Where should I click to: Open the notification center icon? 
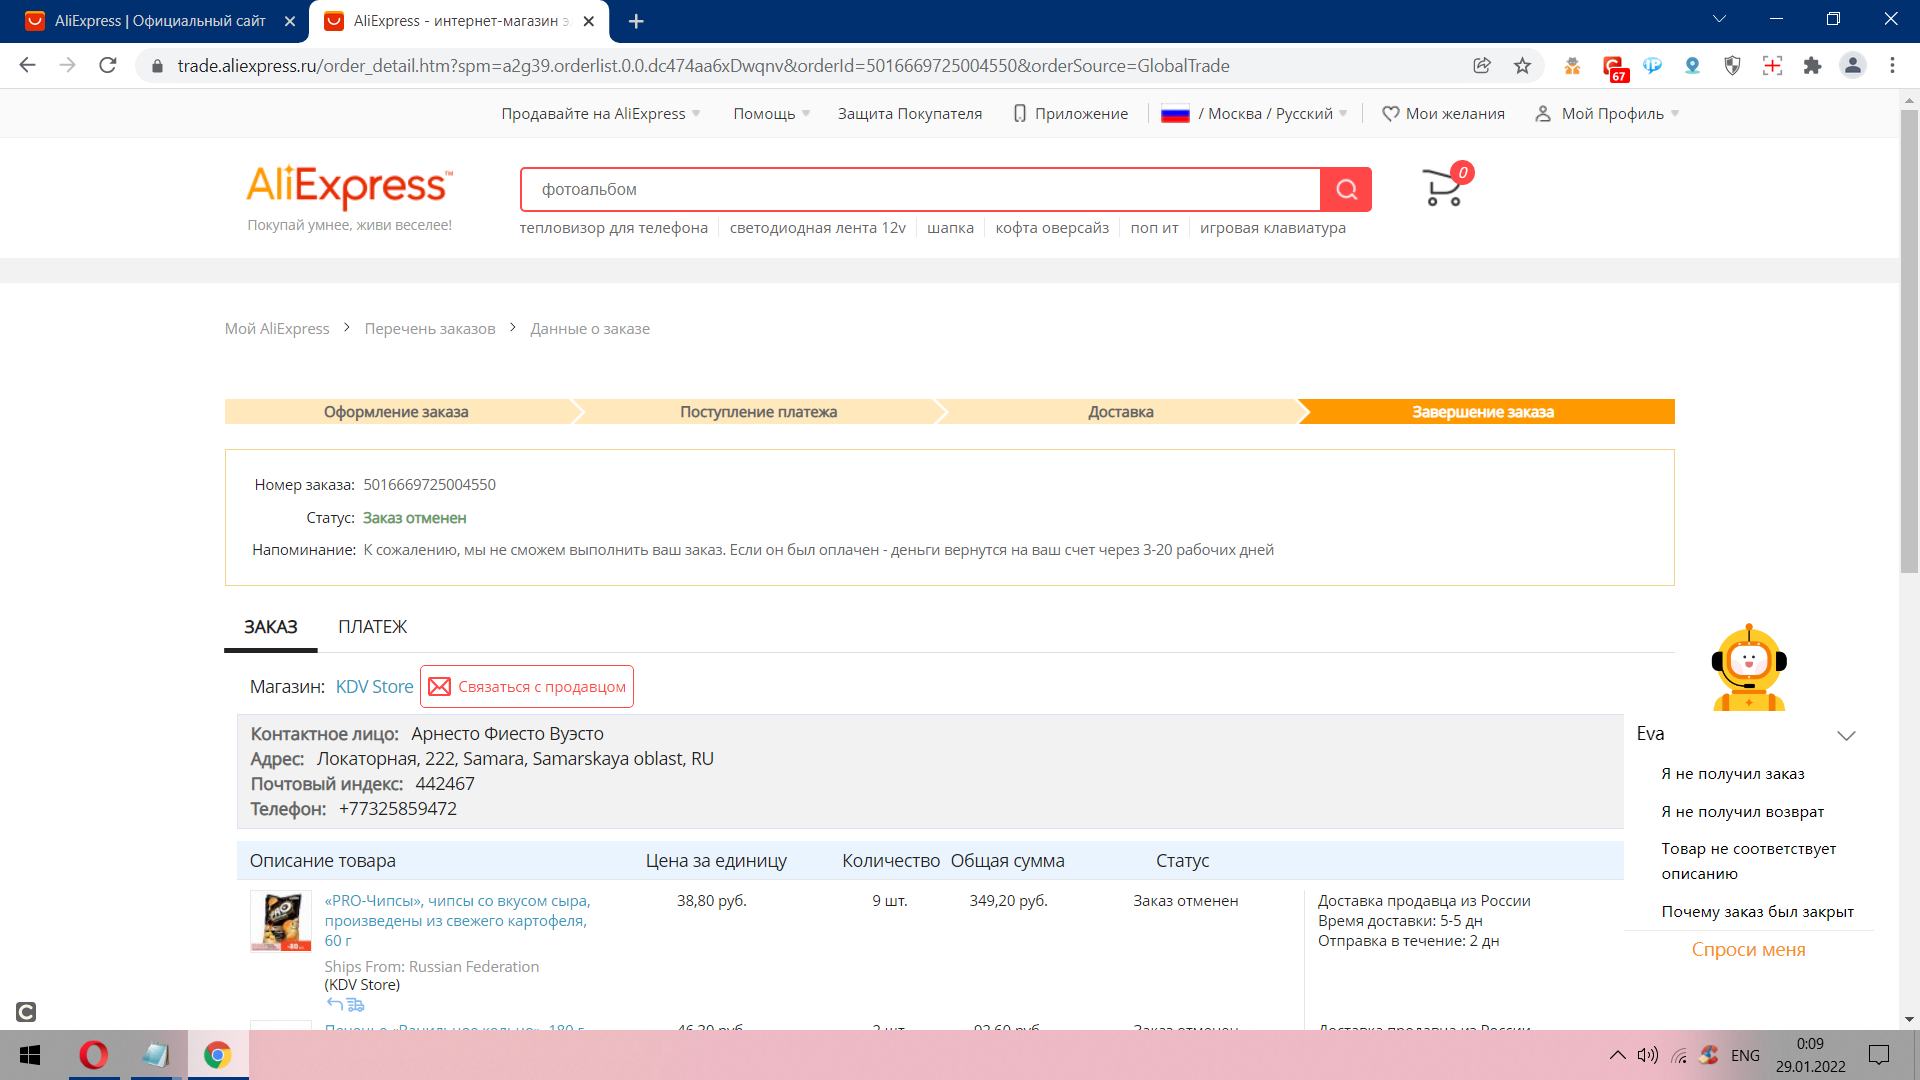(1879, 1055)
